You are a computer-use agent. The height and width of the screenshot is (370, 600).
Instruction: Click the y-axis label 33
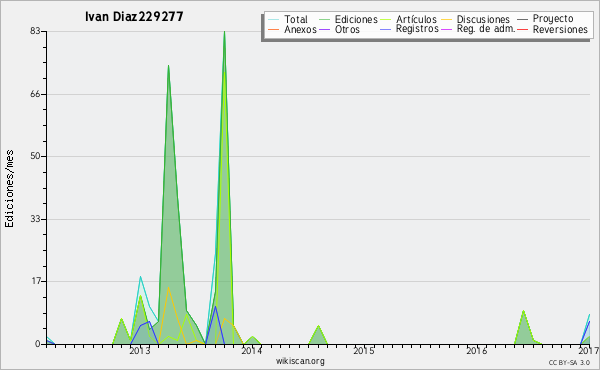click(35, 219)
